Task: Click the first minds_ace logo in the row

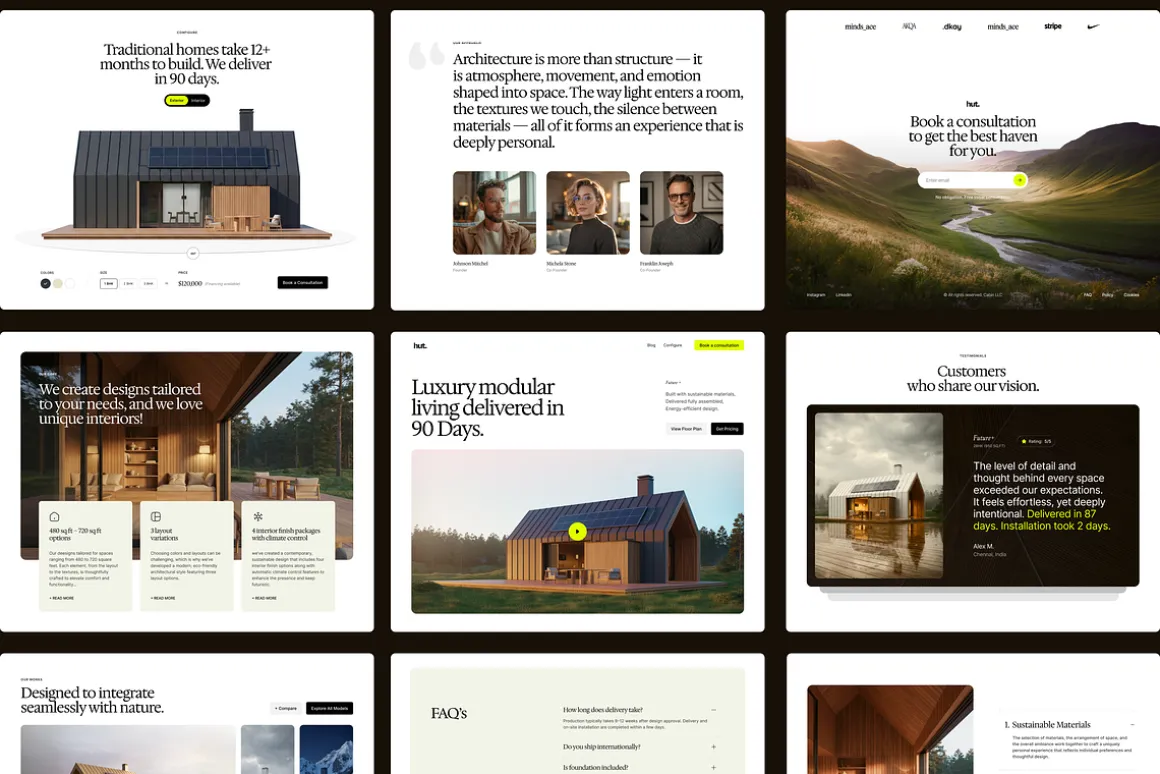Action: click(x=860, y=27)
